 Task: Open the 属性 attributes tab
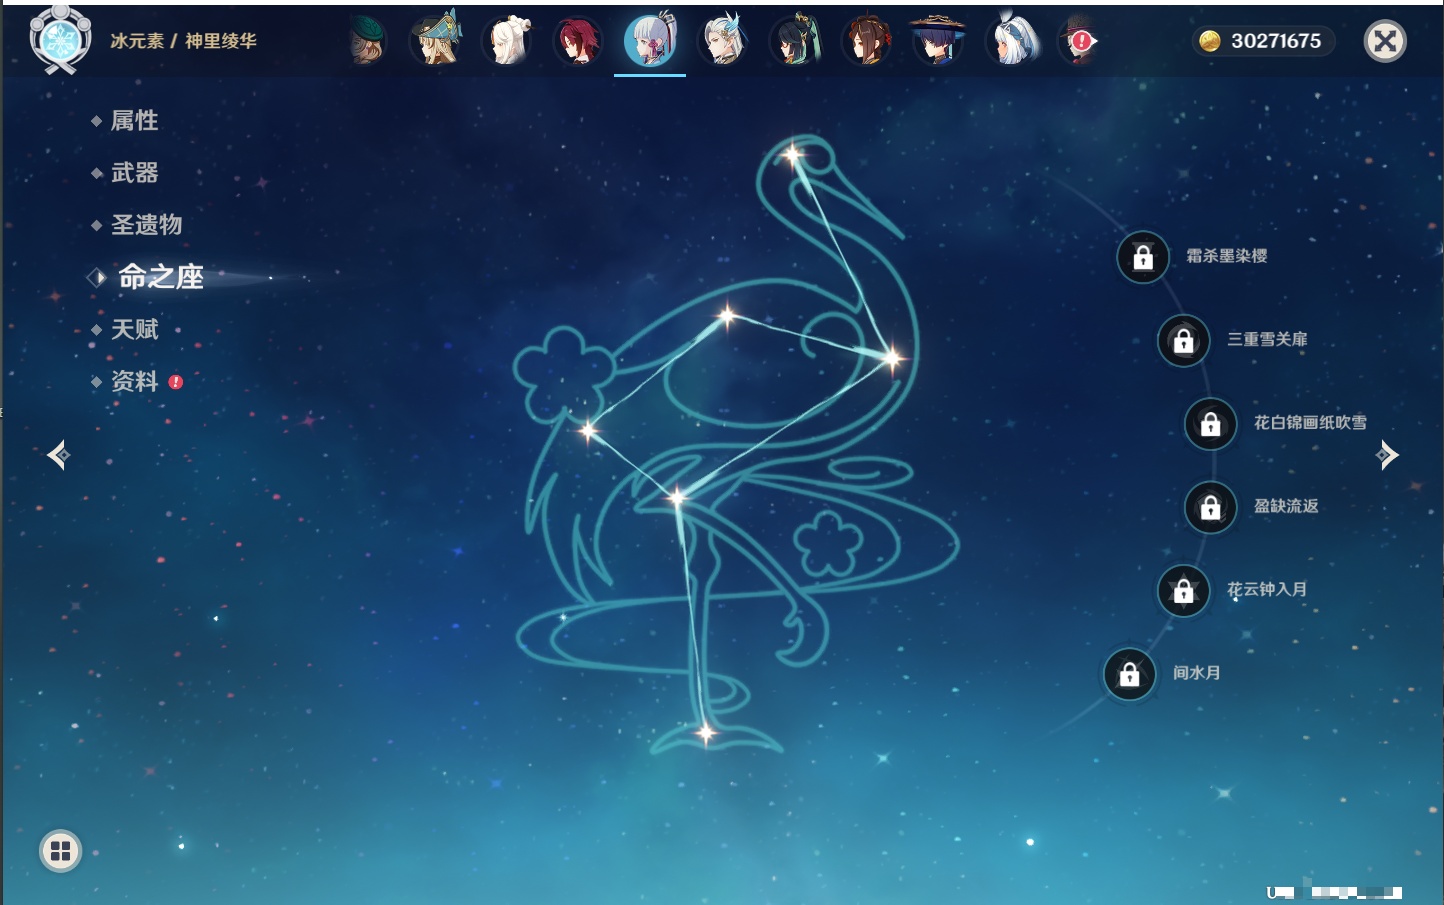(x=134, y=121)
